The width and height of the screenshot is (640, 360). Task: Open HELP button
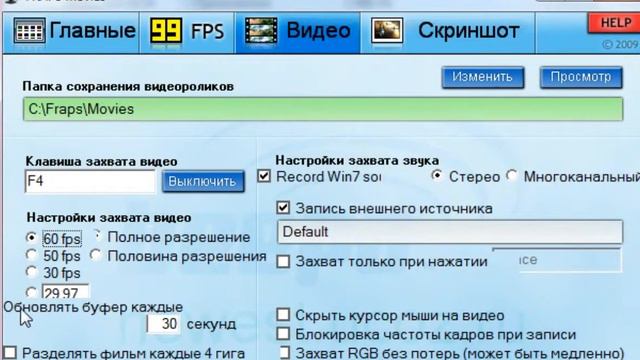pyautogui.click(x=614, y=23)
